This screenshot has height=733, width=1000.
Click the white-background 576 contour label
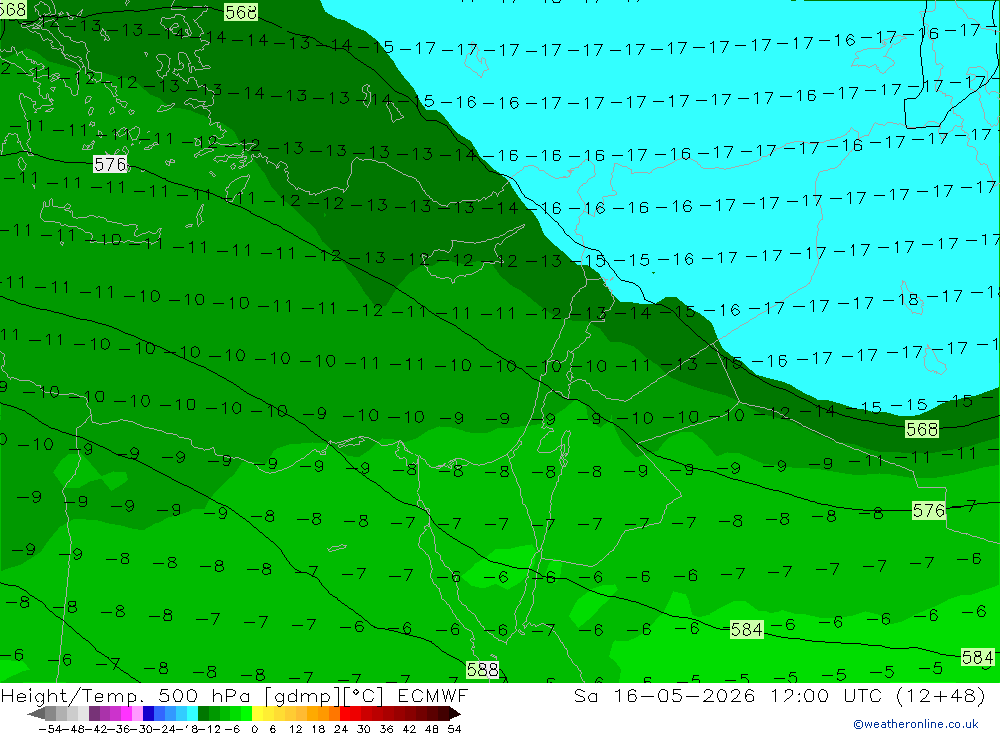(x=110, y=164)
